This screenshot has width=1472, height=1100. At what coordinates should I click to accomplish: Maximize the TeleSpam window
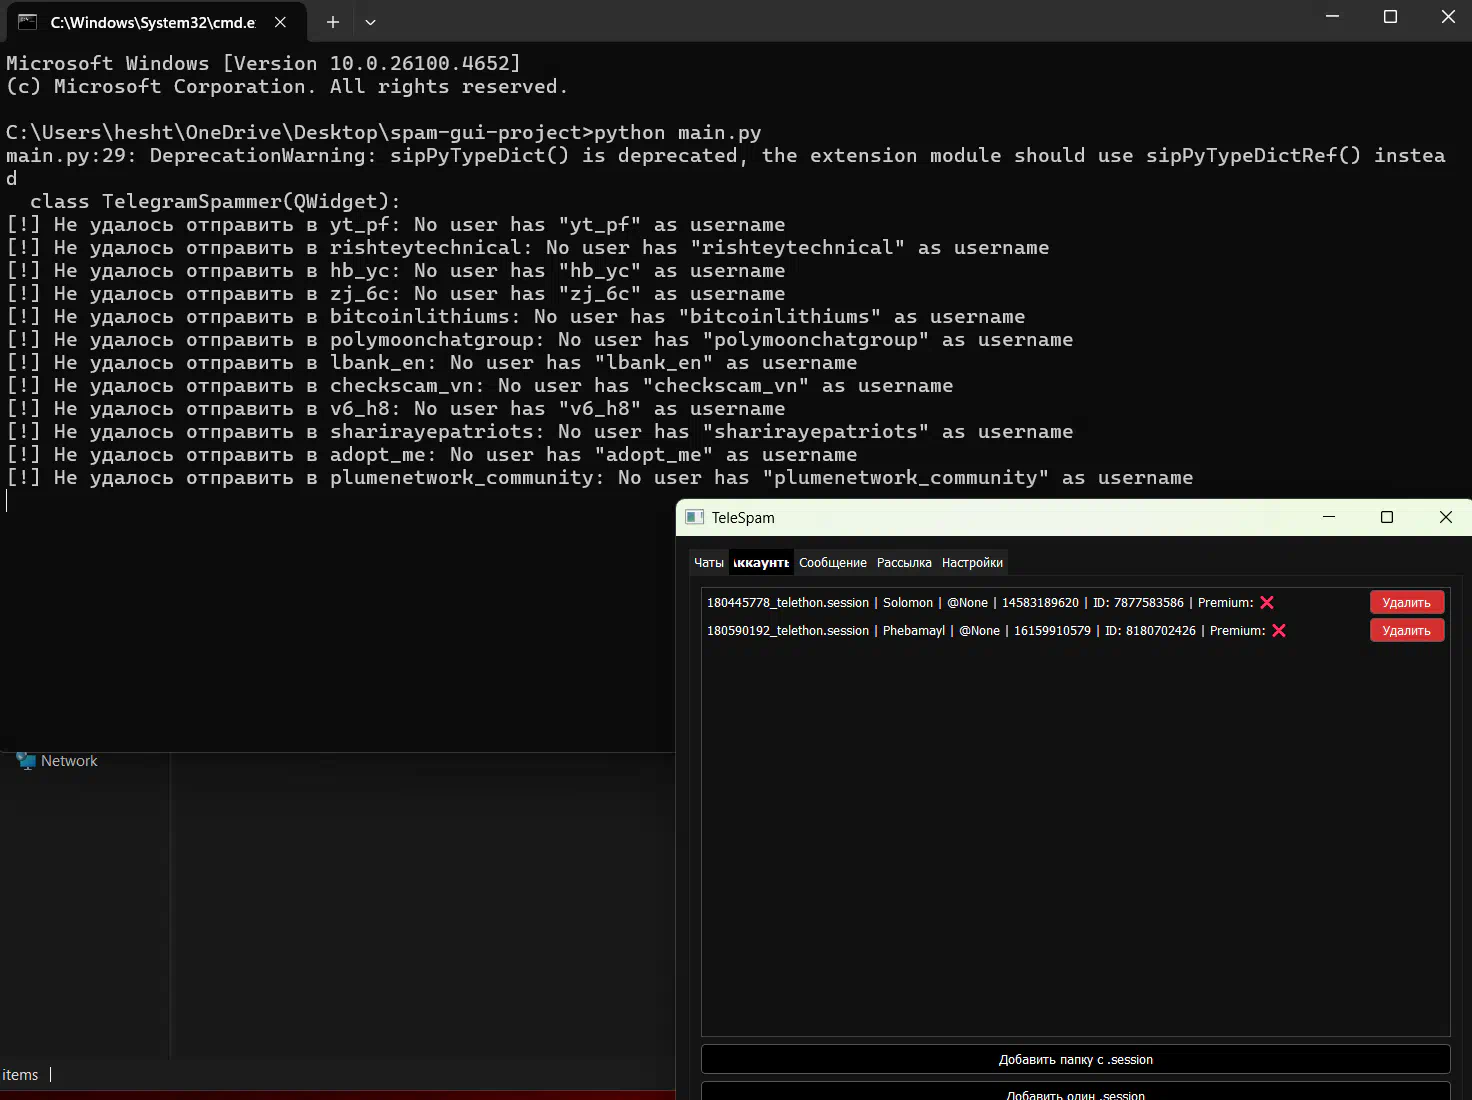pos(1387,517)
